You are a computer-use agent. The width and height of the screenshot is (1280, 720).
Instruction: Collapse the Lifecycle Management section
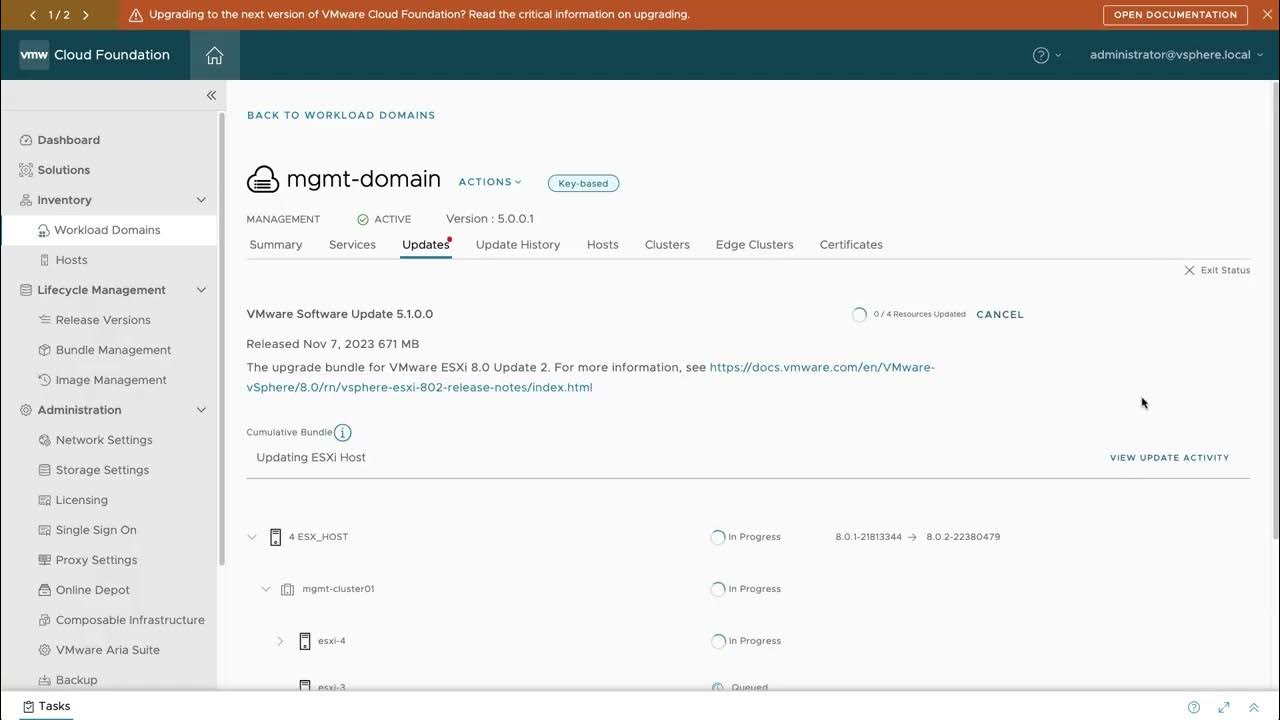click(201, 290)
